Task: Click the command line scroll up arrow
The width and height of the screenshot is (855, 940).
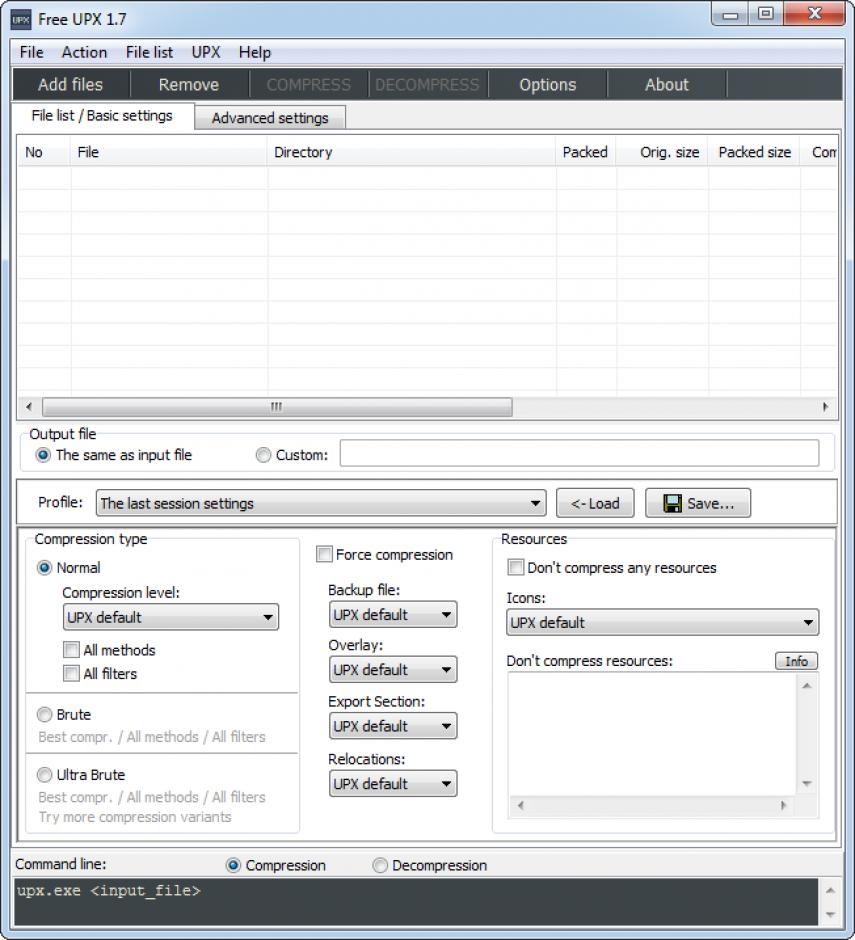Action: point(830,891)
